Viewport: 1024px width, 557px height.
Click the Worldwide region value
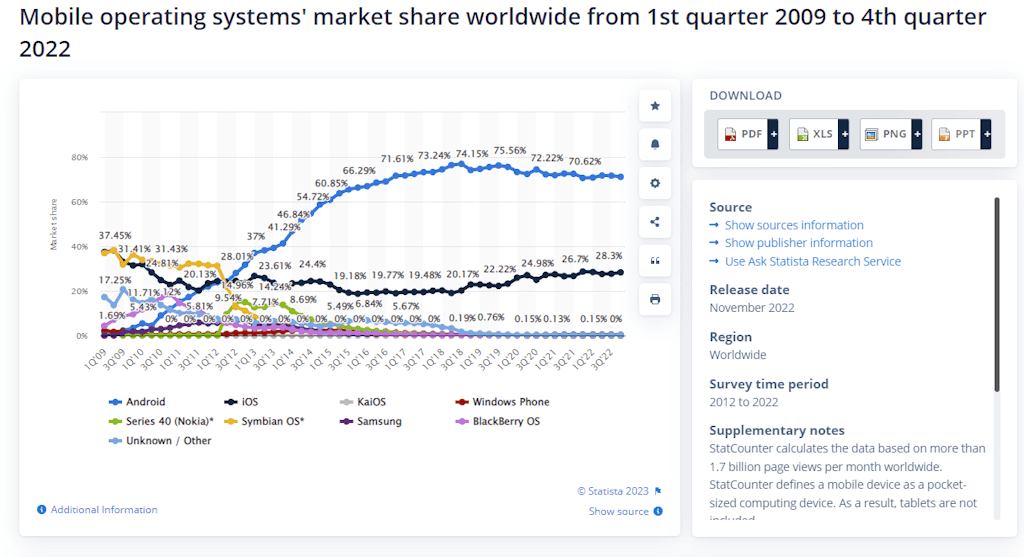coord(738,355)
